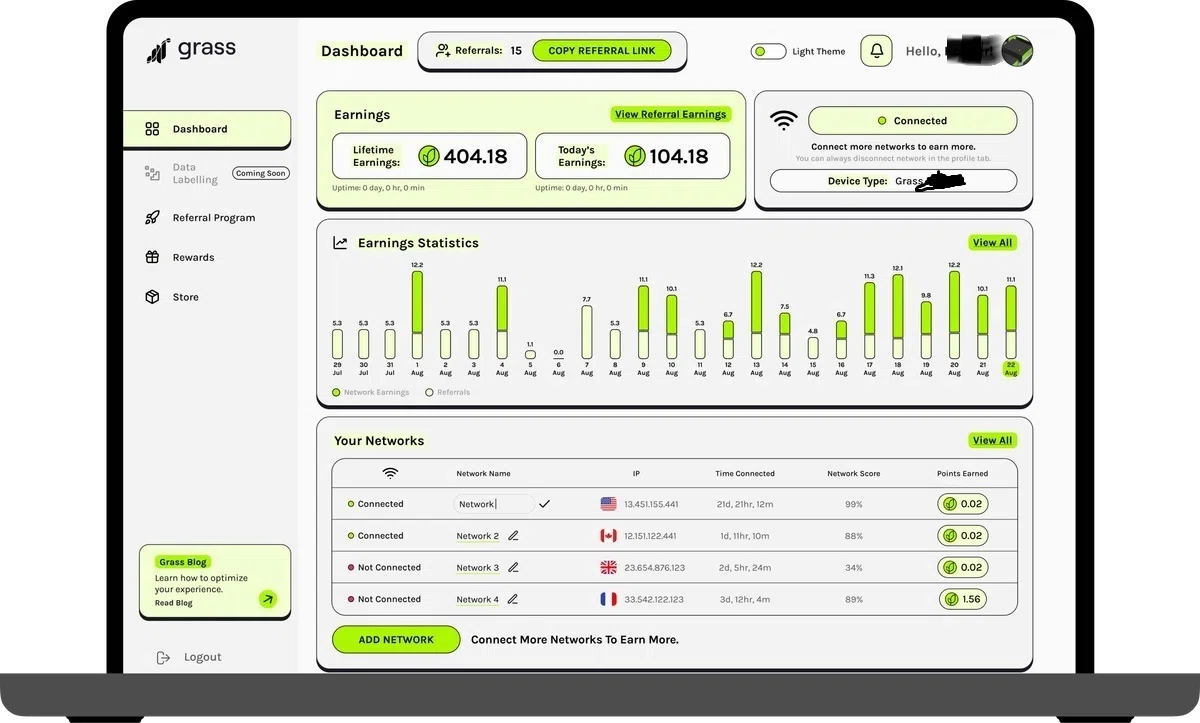
Task: Open the user profile avatar
Action: point(1018,51)
